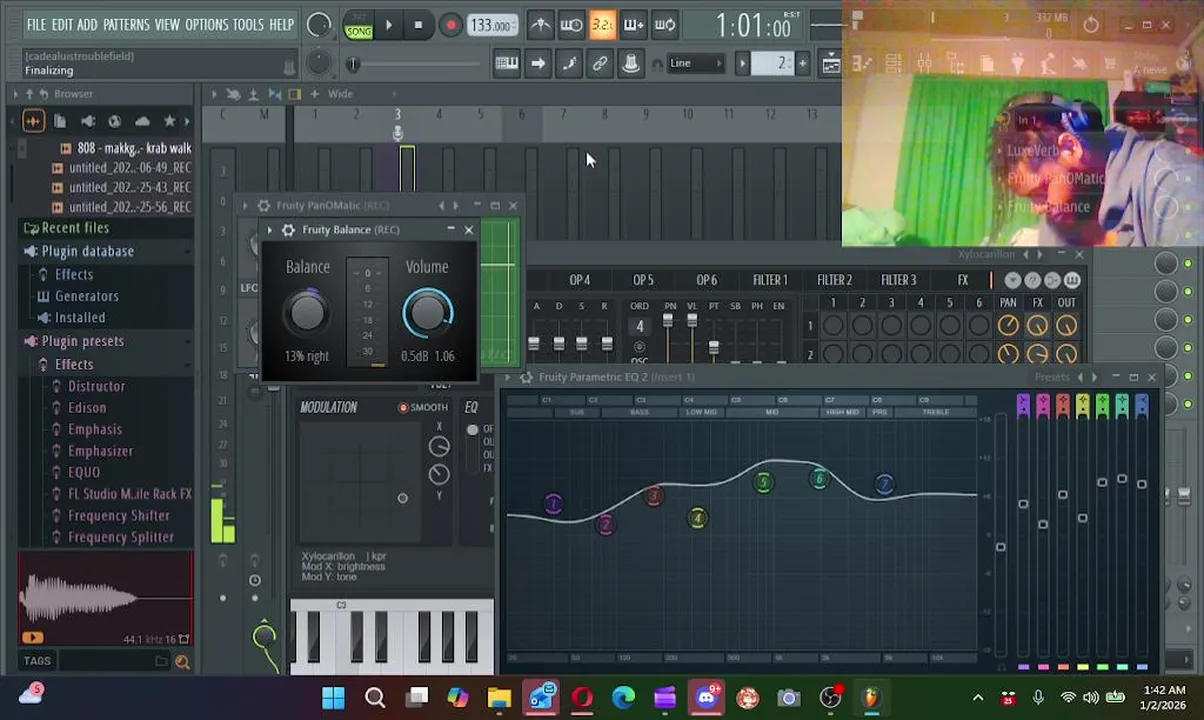Switch to OP 4 tab
The width and height of the screenshot is (1204, 720).
pos(580,281)
